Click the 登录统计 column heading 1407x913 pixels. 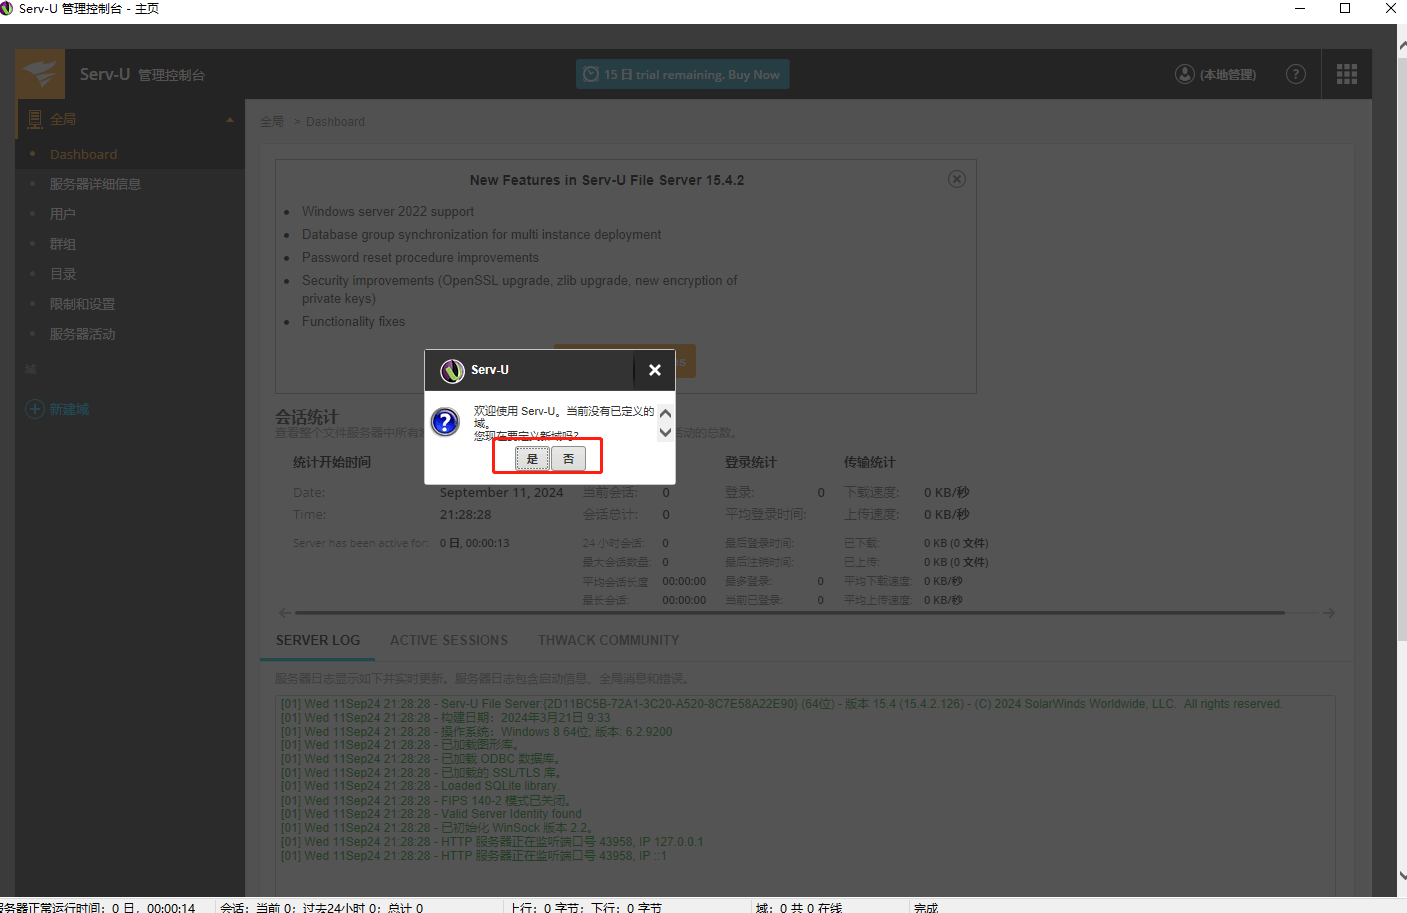pos(750,462)
